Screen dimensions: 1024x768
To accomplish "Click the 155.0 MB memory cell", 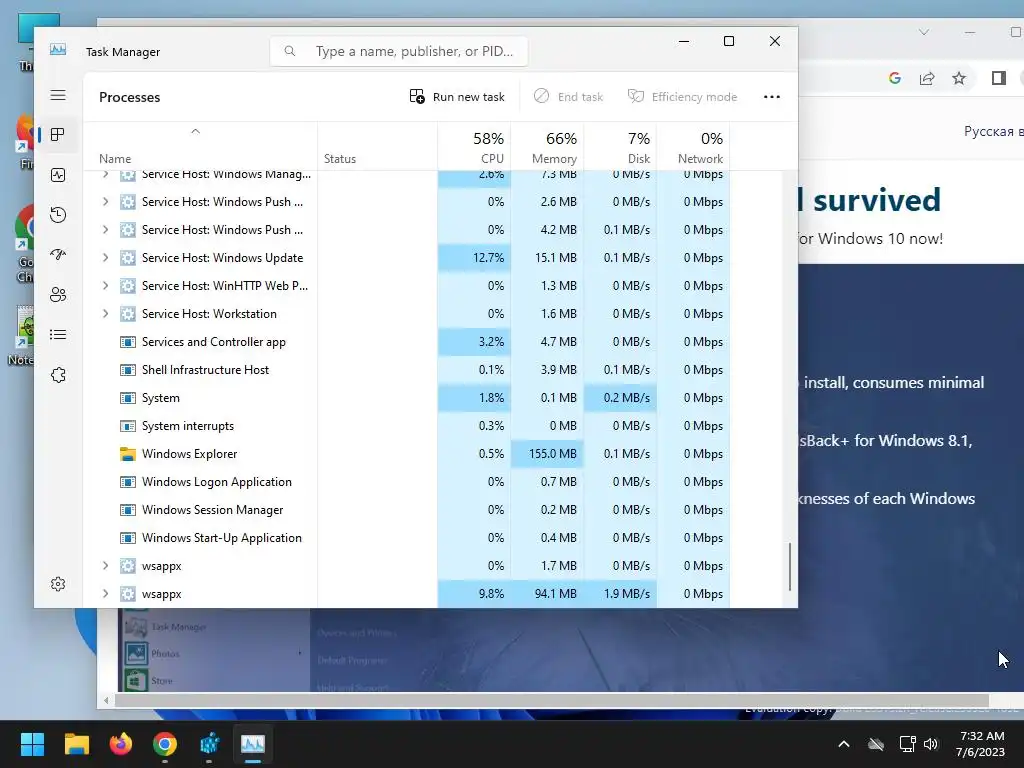I will click(547, 454).
